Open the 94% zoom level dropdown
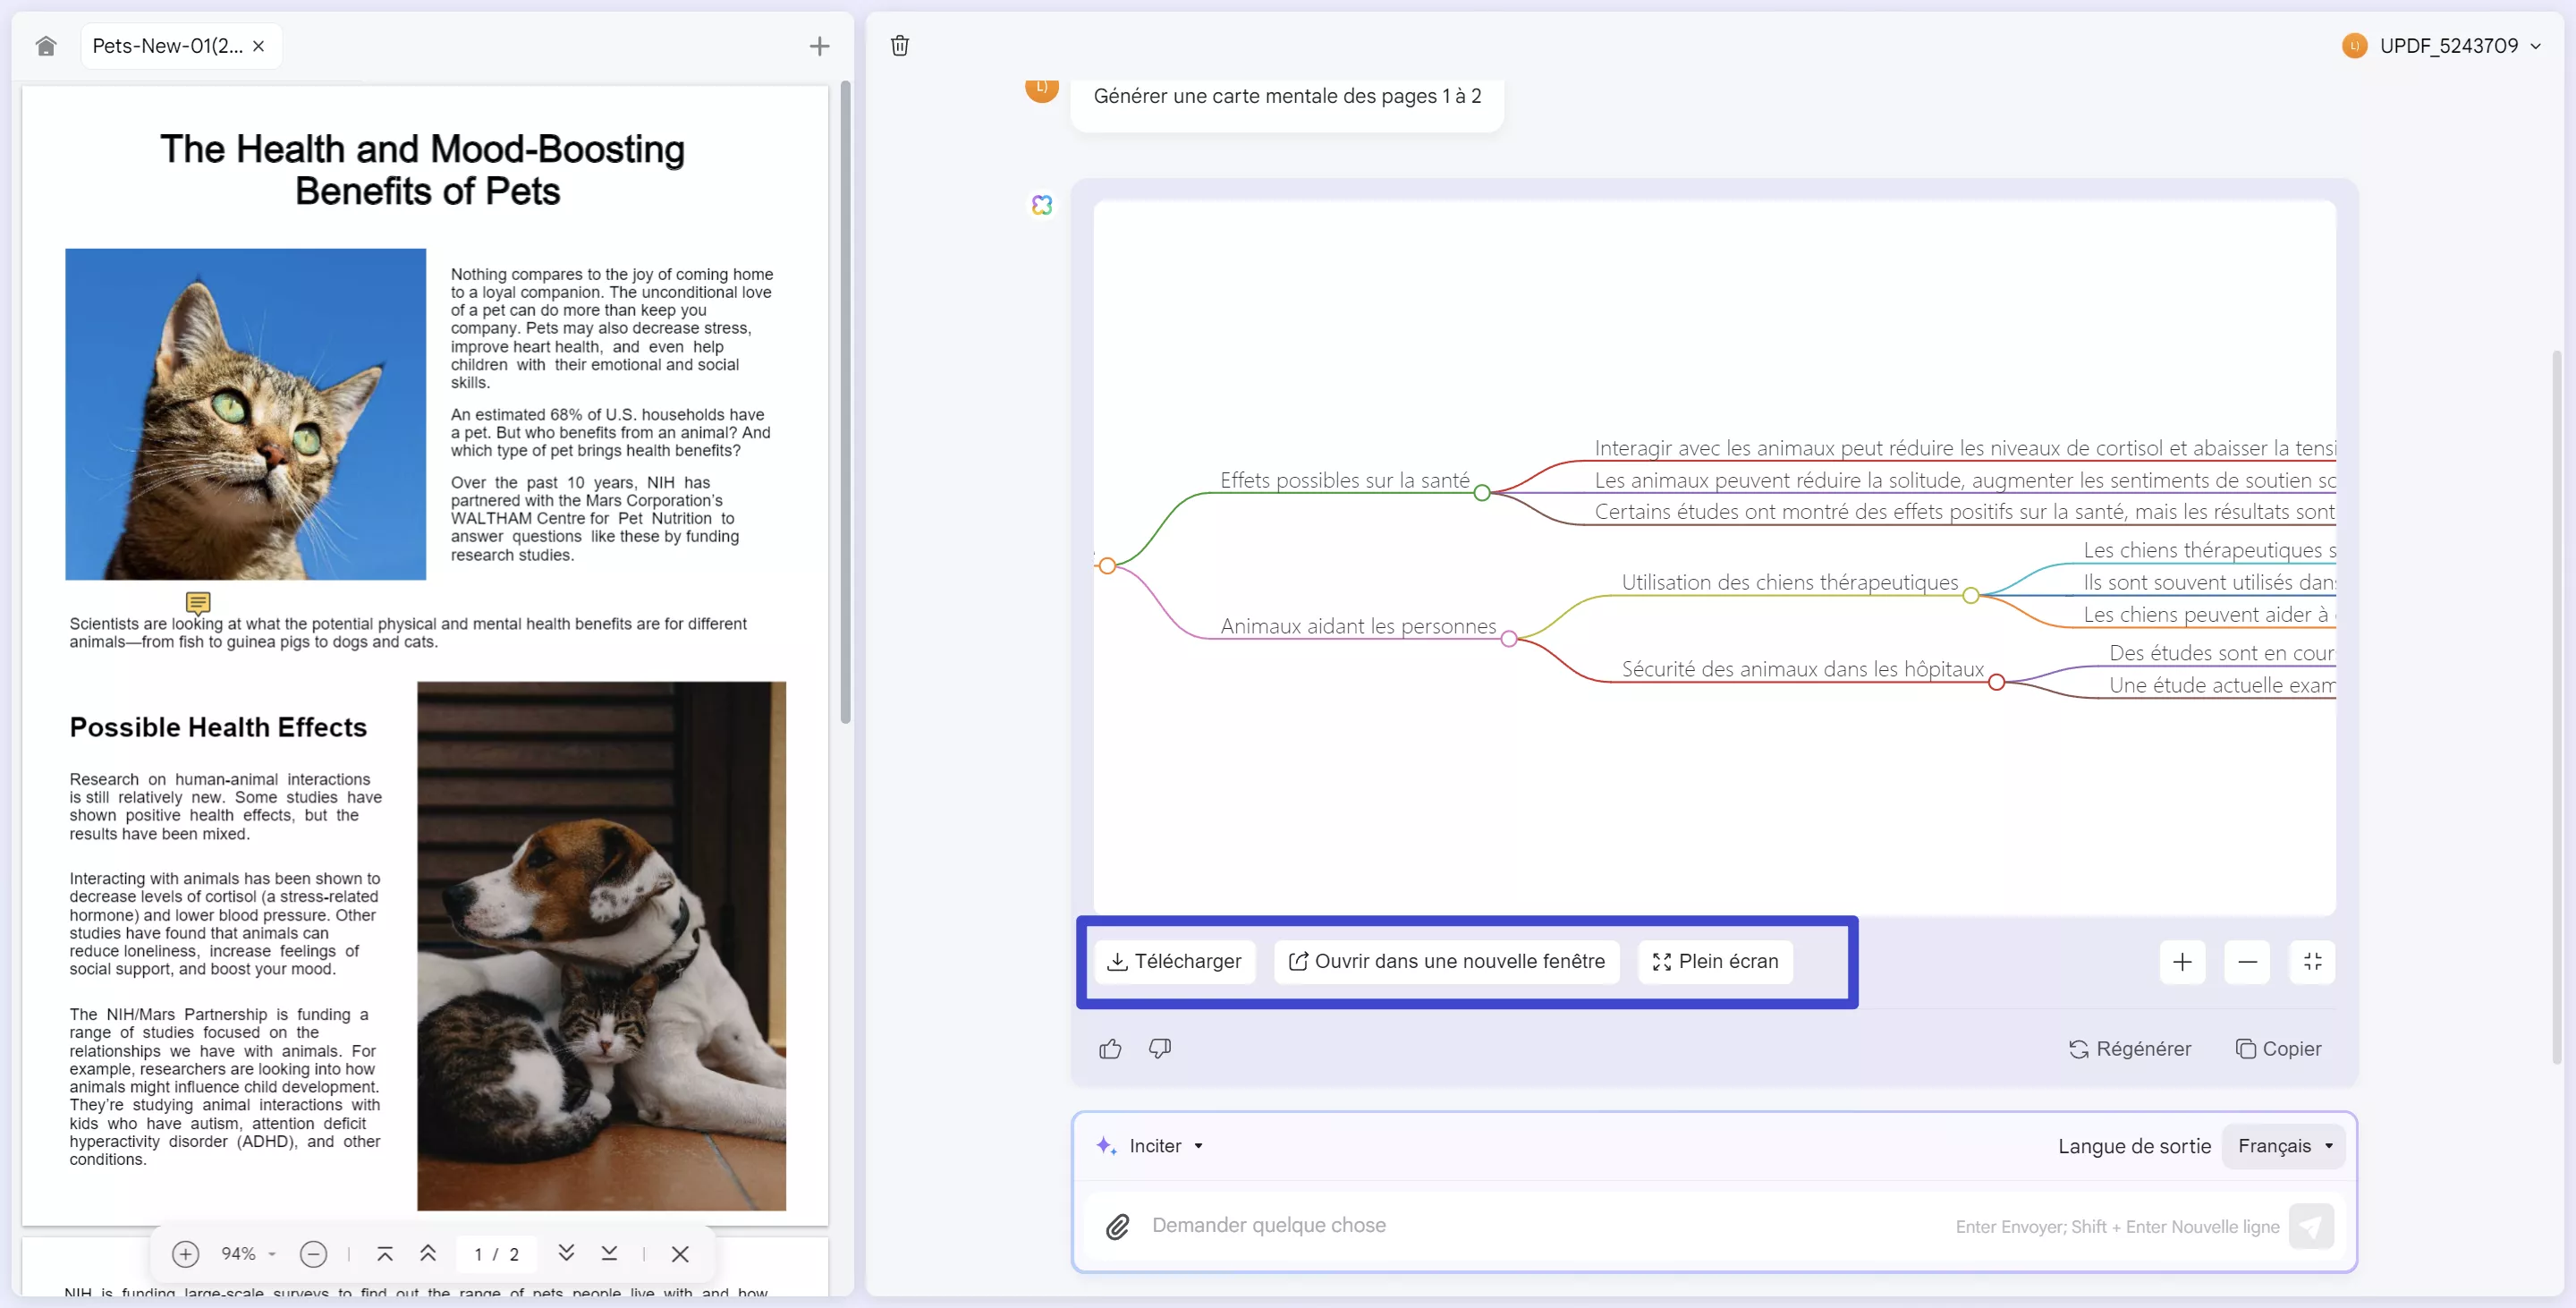 click(x=248, y=1254)
